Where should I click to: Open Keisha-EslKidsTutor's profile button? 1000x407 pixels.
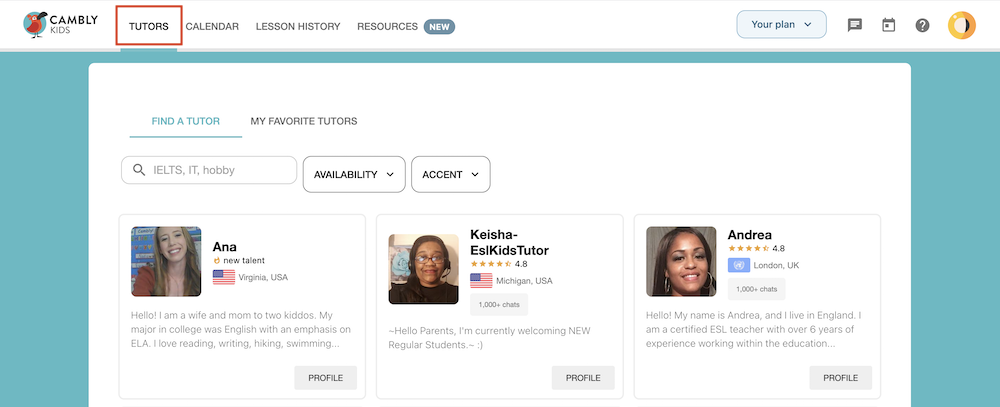583,378
